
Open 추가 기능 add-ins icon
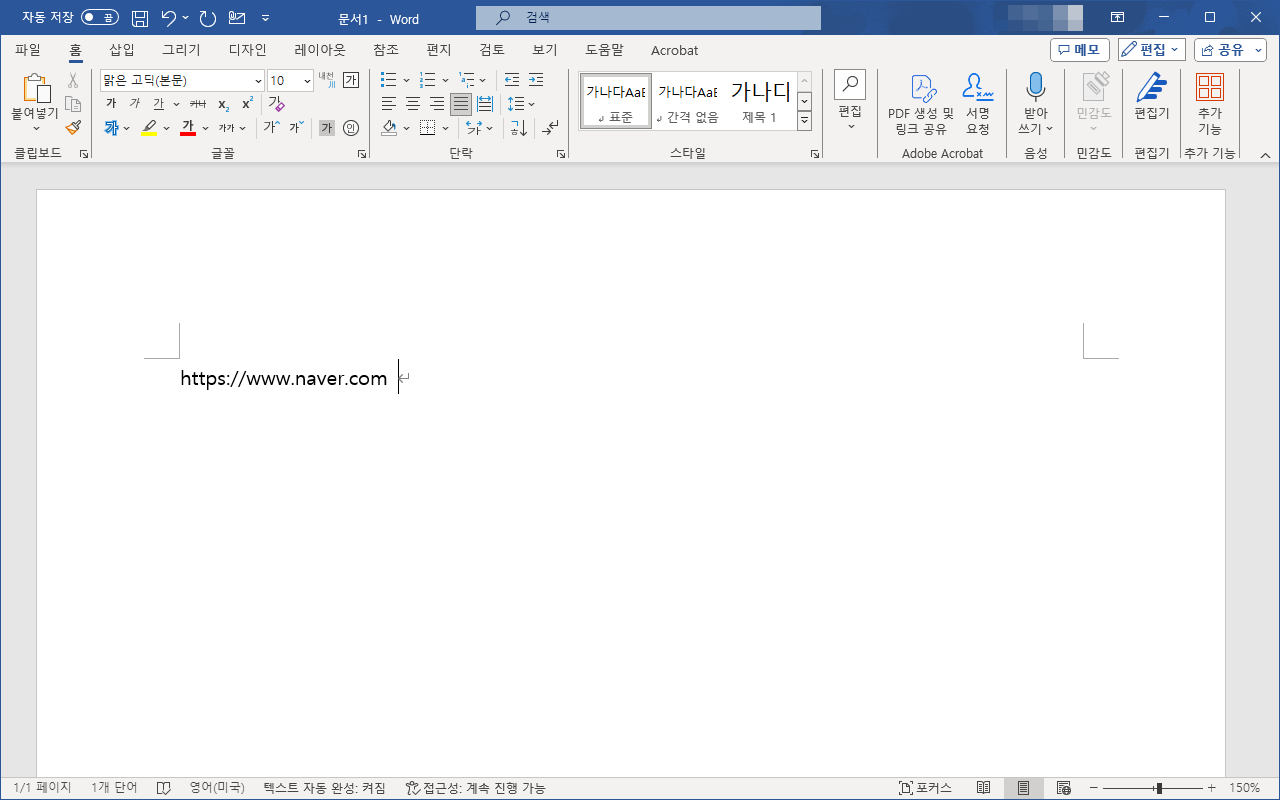(1209, 88)
